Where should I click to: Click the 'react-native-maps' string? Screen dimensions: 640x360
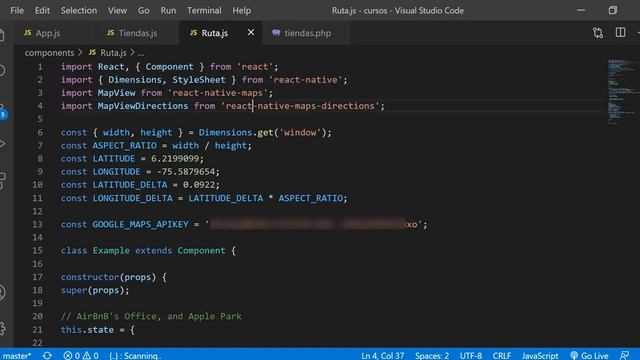click(218, 93)
